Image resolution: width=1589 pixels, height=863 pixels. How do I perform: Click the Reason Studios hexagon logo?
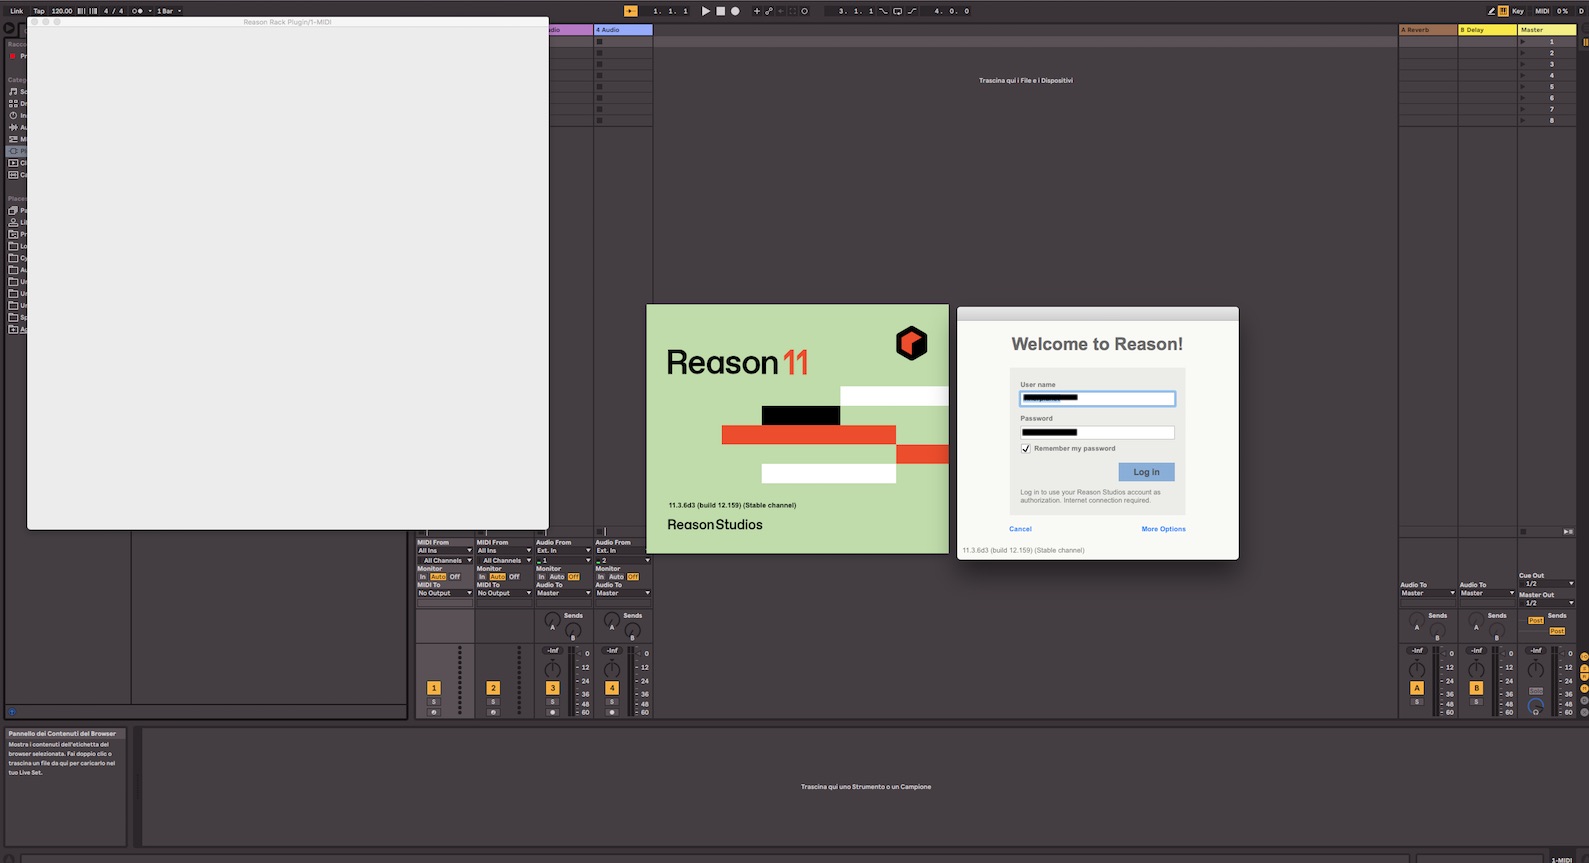coord(911,343)
